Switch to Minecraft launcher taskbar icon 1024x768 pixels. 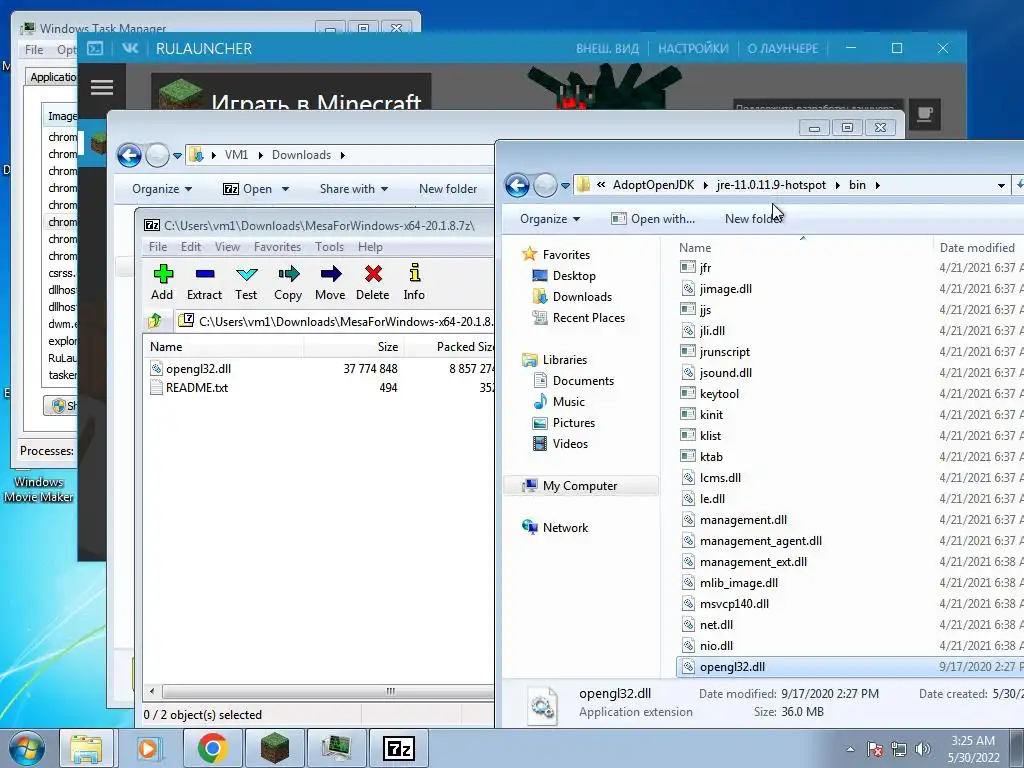pyautogui.click(x=274, y=748)
